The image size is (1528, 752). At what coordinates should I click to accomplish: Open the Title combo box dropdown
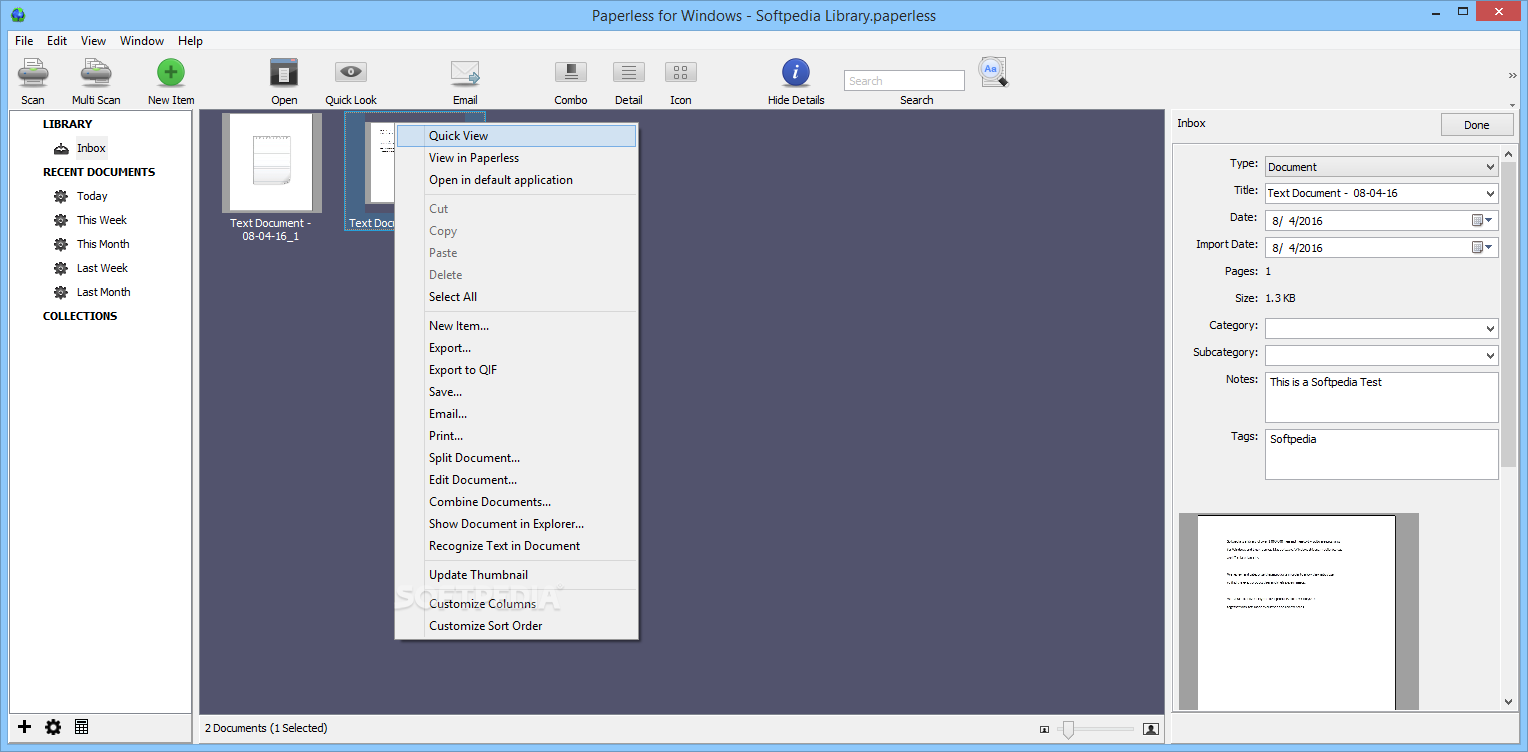pos(1490,194)
